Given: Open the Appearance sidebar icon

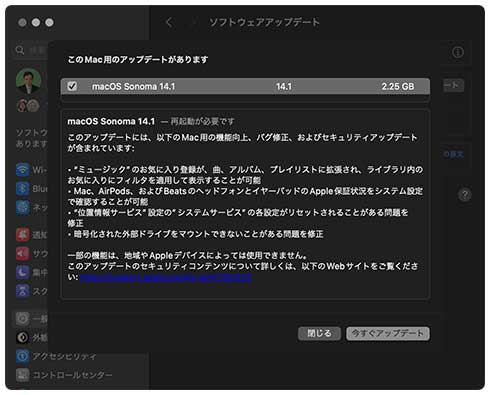Looking at the screenshot, I should pyautogui.click(x=22, y=338).
